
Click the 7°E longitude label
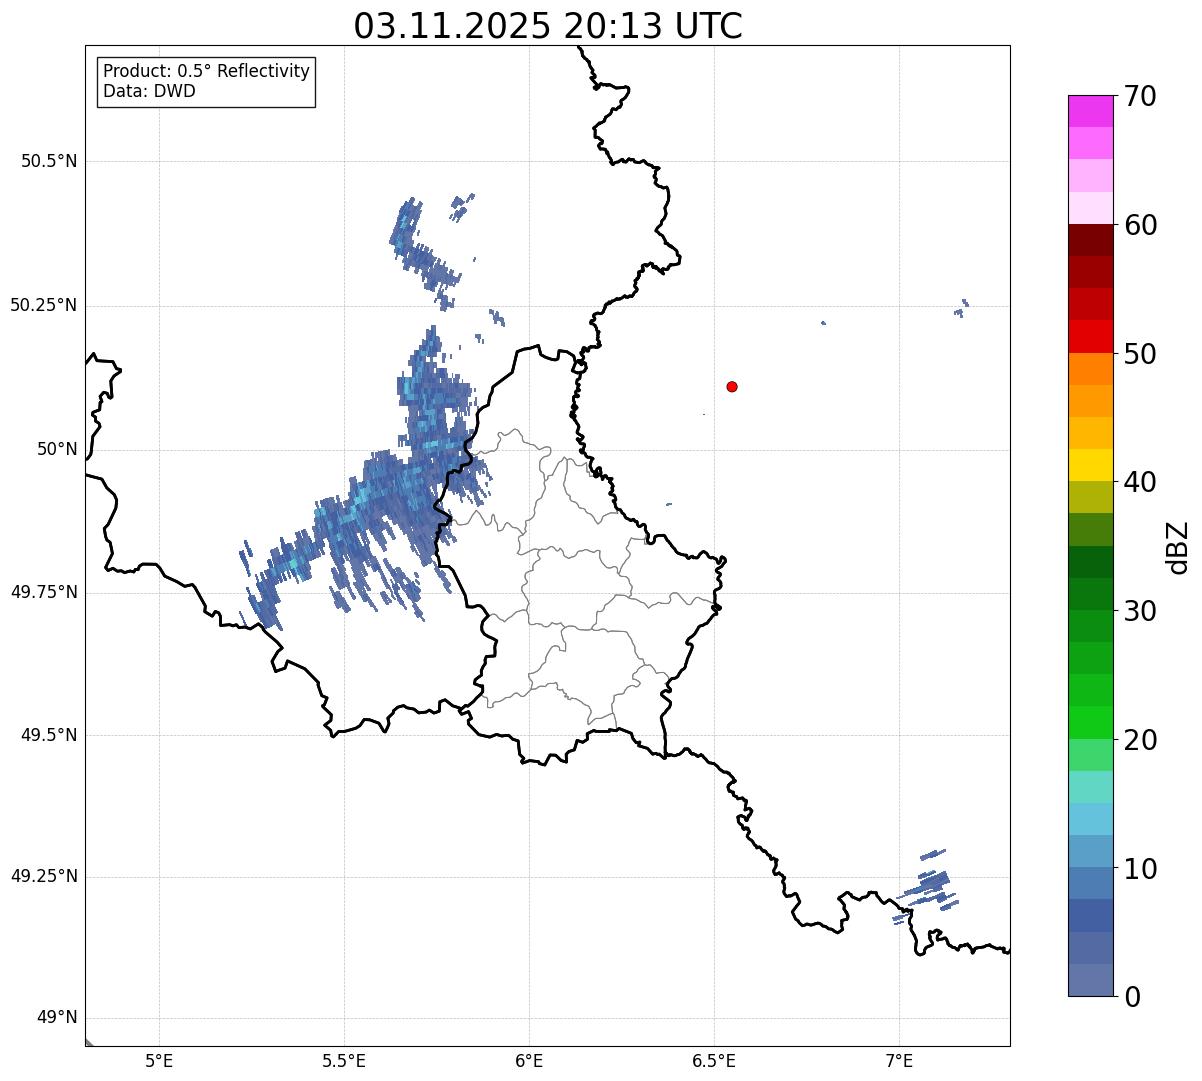click(x=899, y=1060)
